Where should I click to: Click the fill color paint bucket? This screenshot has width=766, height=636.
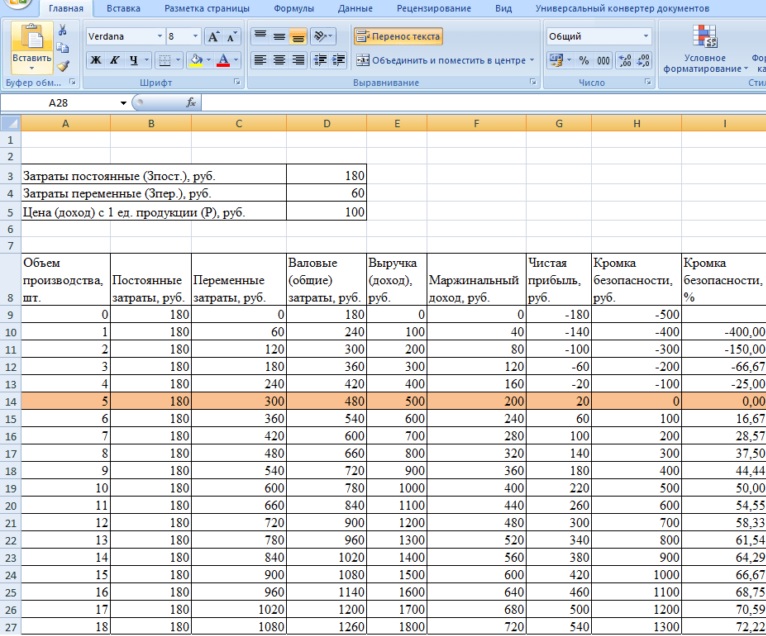pos(196,60)
